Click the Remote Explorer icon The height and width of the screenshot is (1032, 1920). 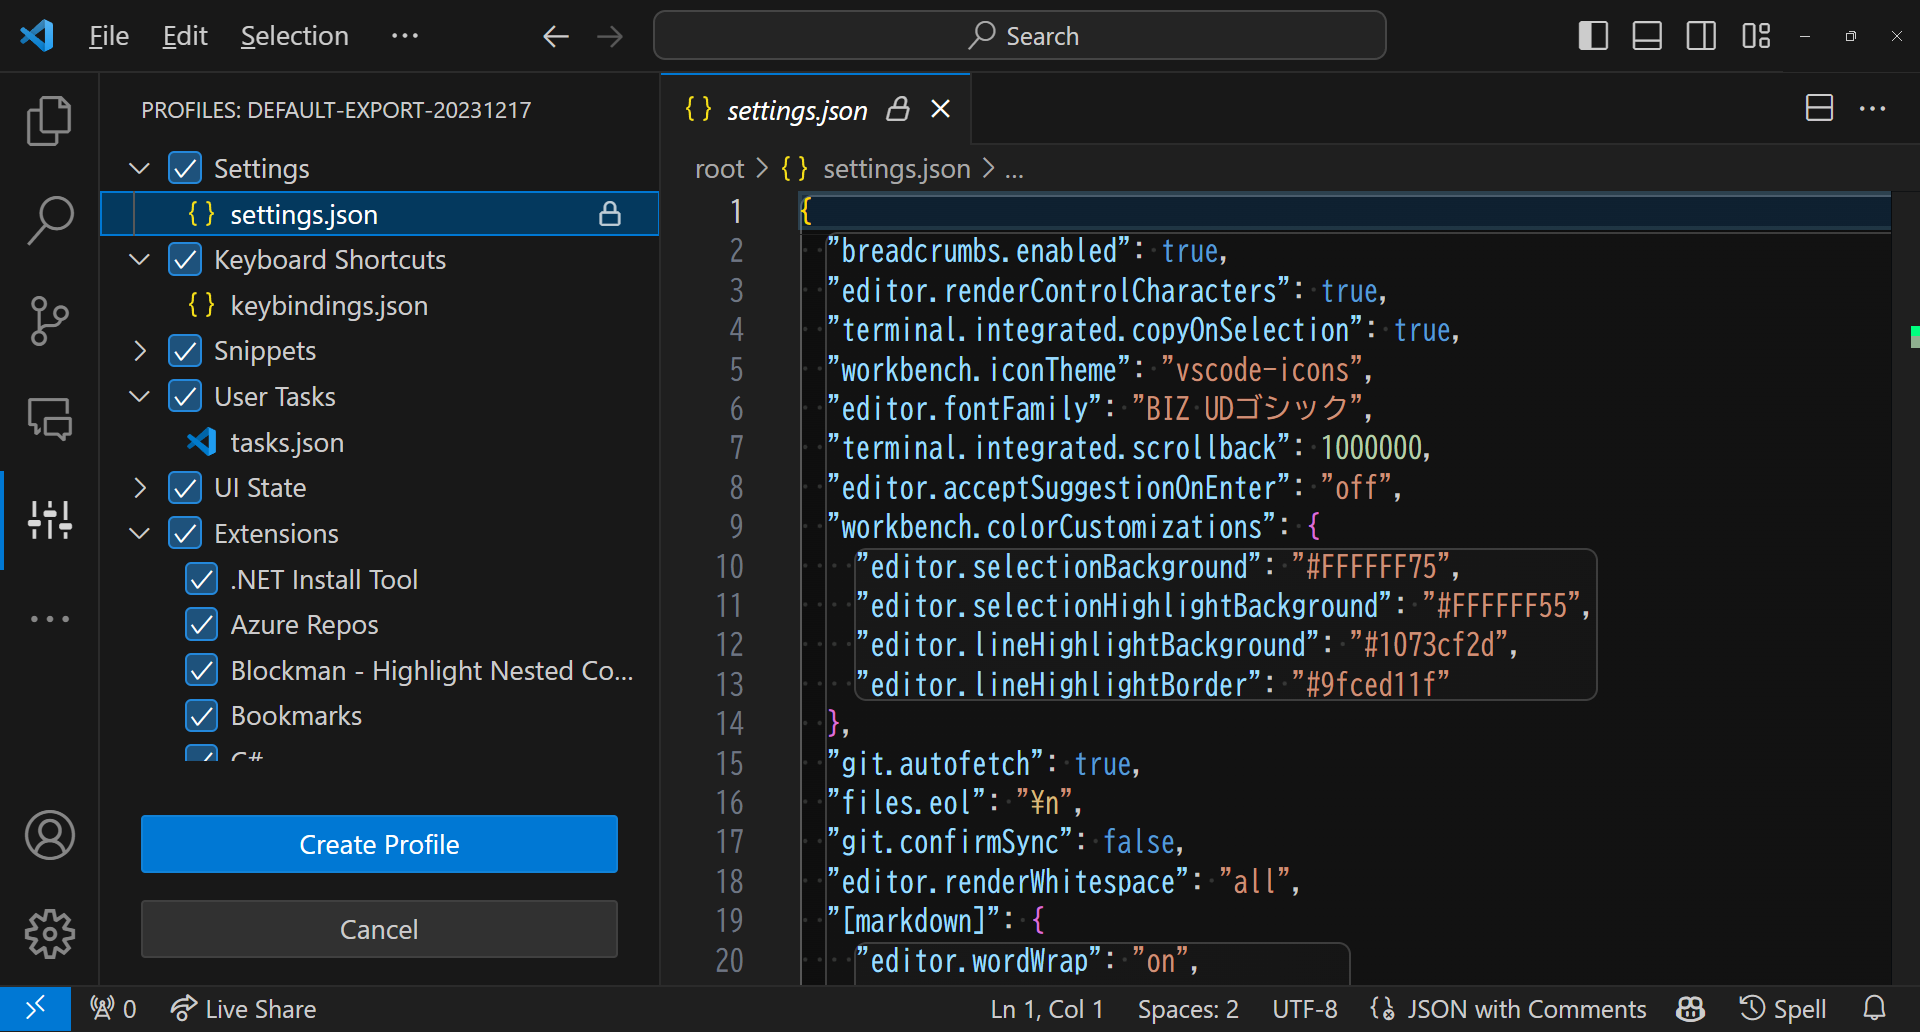48,419
